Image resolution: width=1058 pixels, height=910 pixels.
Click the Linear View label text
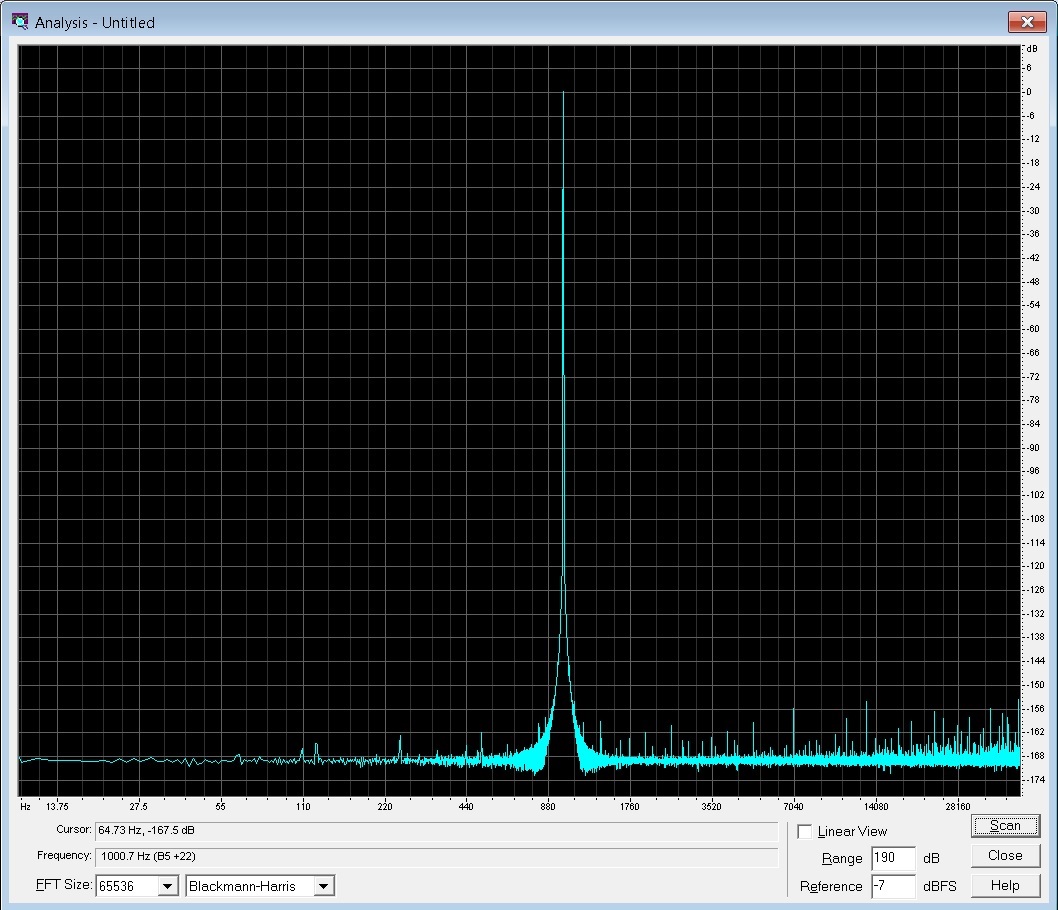(852, 831)
